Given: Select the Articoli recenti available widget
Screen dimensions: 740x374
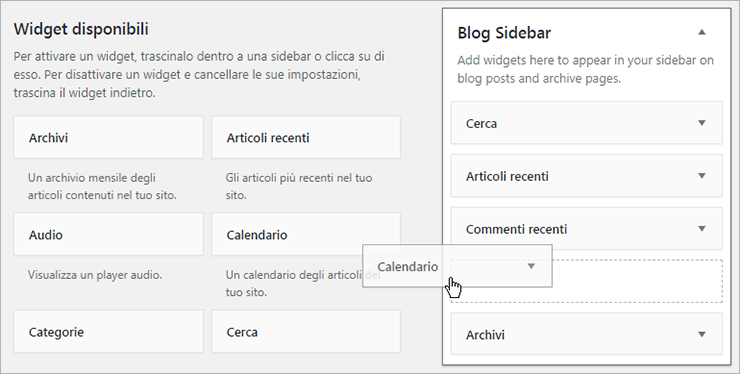Looking at the screenshot, I should point(306,137).
